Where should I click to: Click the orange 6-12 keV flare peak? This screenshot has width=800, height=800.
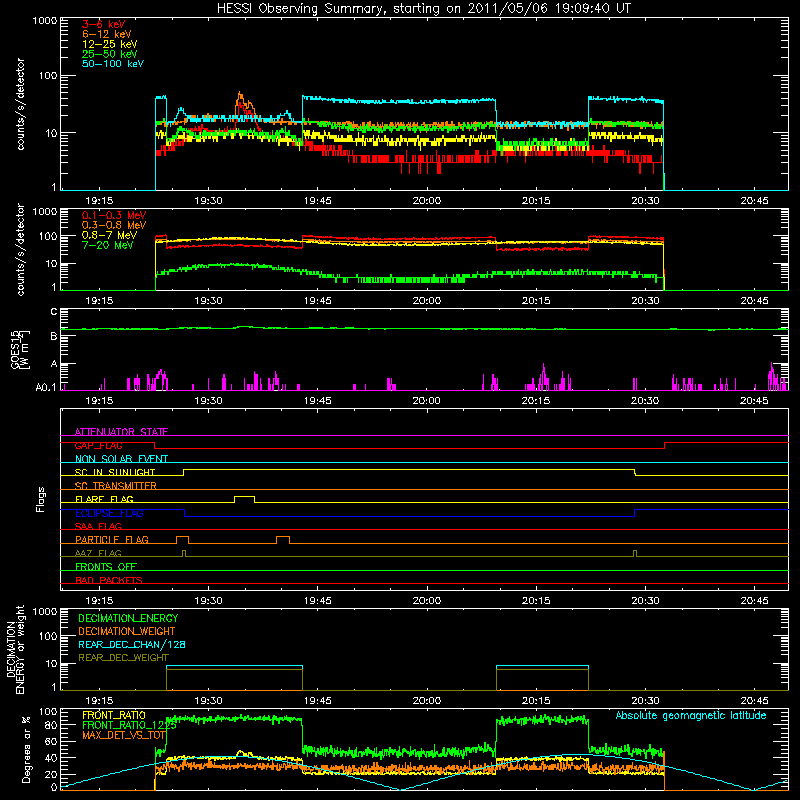tap(240, 94)
